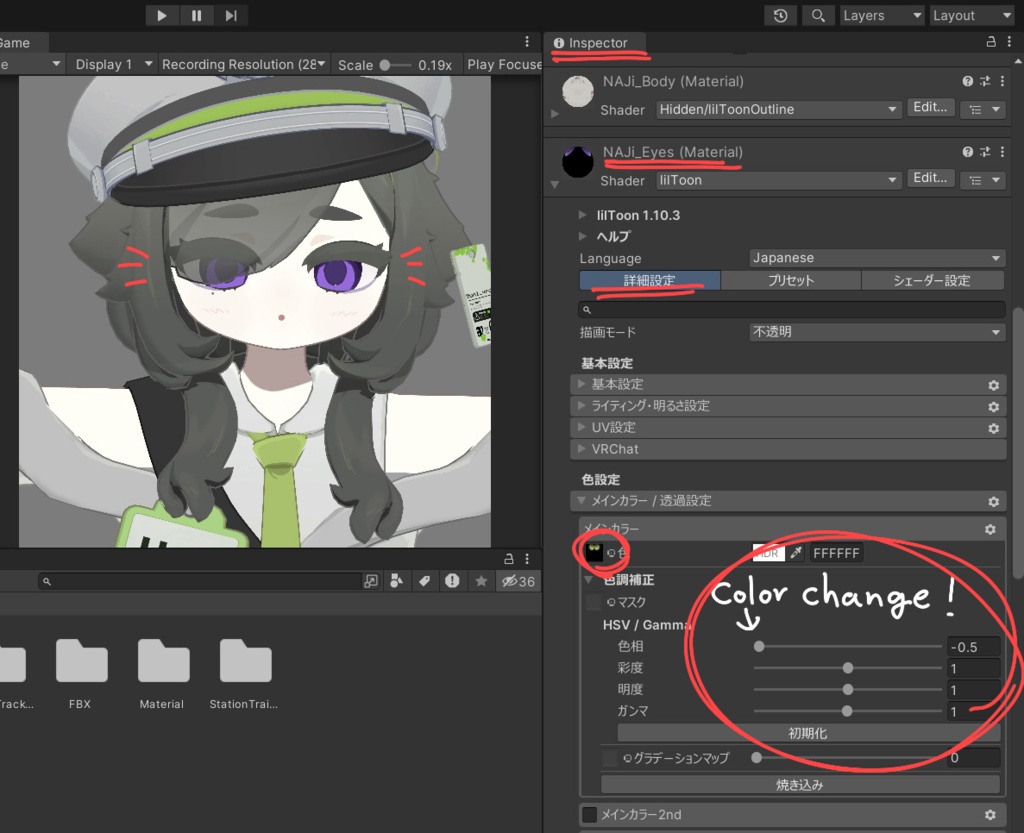Click the Play button in the toolbar

pyautogui.click(x=162, y=15)
